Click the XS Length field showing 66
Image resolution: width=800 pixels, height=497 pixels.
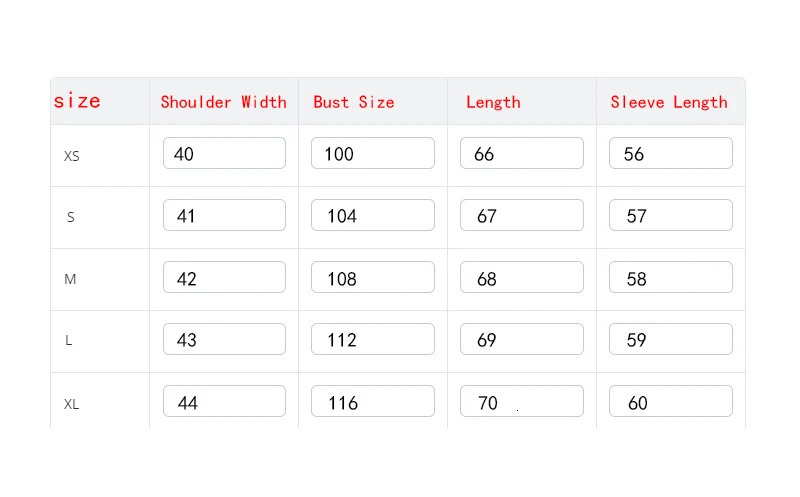[x=522, y=153]
